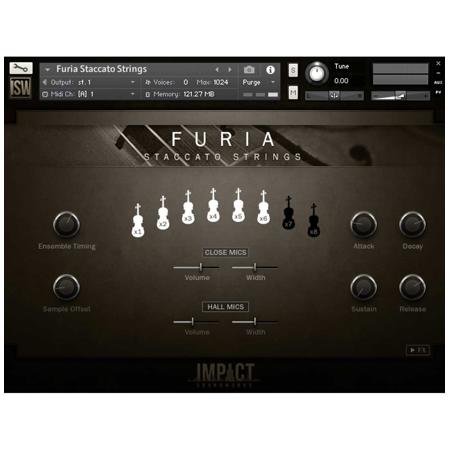This screenshot has width=450, height=450.
Task: Select the x6 violin ensemble size
Action: click(264, 207)
